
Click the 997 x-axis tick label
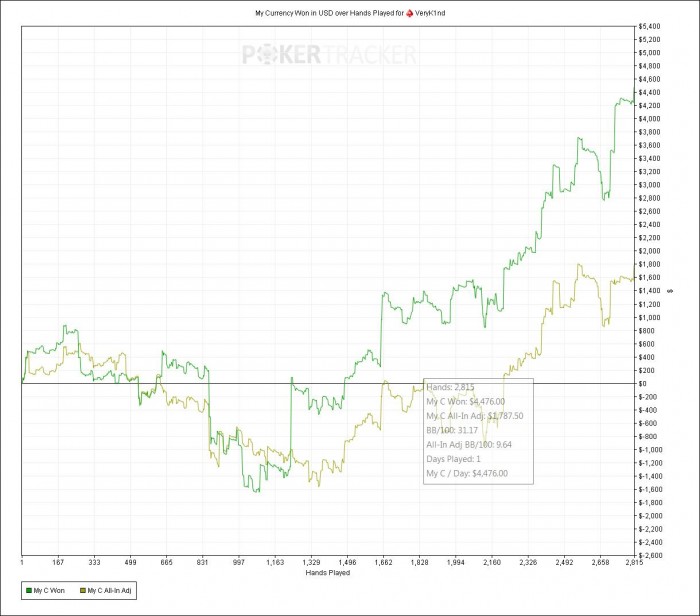click(x=239, y=562)
